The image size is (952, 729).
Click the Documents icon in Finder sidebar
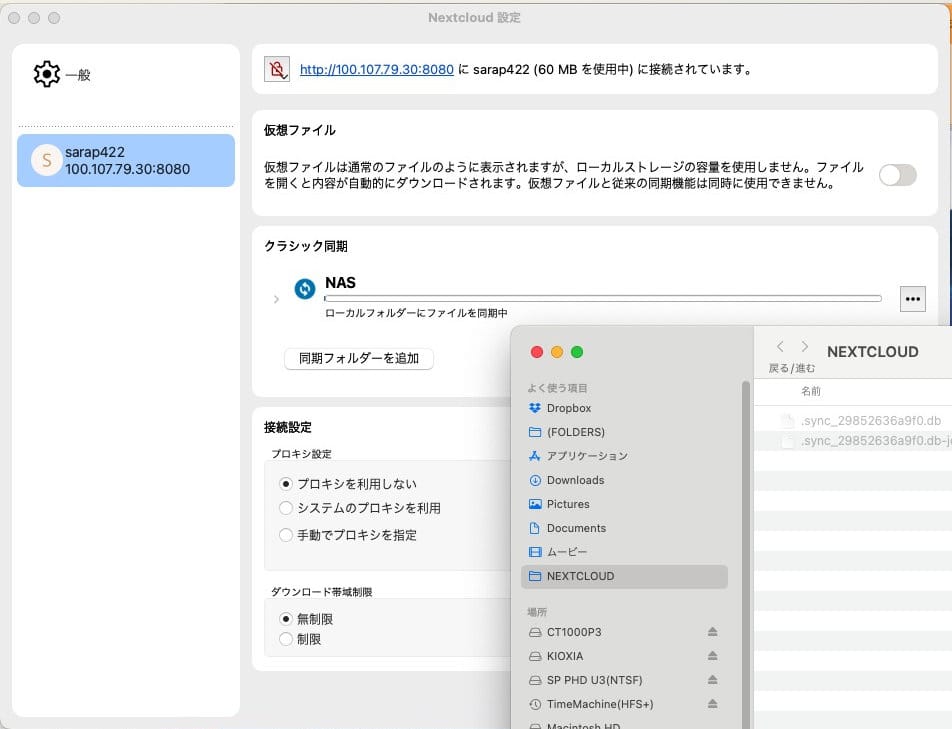pyautogui.click(x=535, y=528)
